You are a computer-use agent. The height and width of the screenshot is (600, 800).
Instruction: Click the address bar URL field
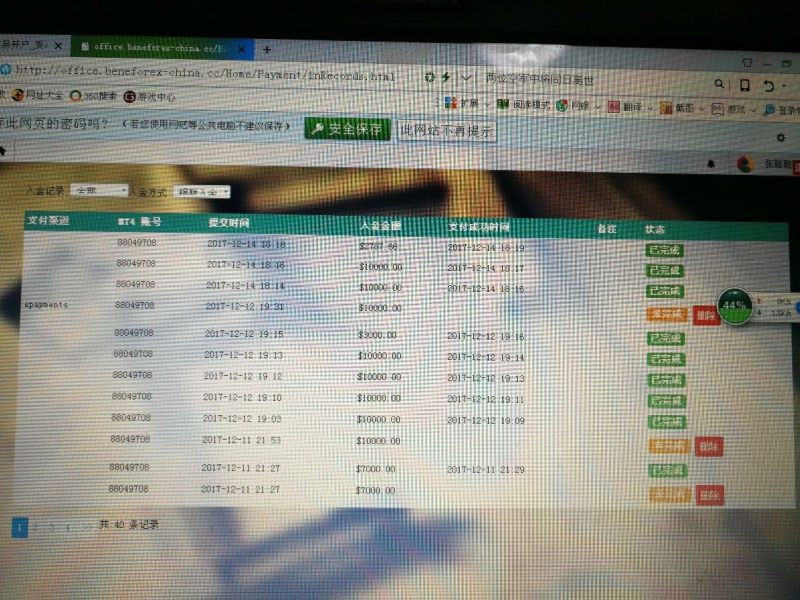coord(200,73)
